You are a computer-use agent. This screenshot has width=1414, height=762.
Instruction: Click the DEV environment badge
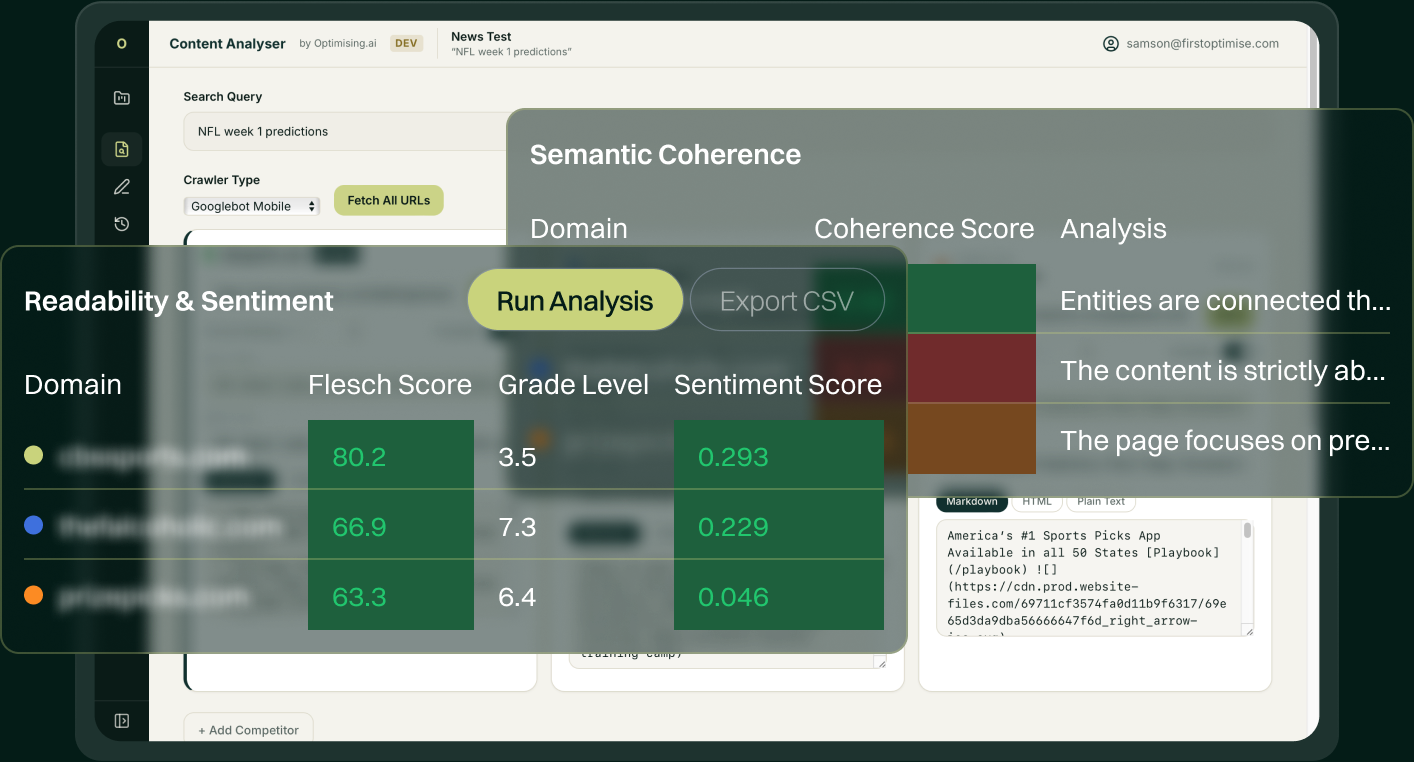(406, 44)
